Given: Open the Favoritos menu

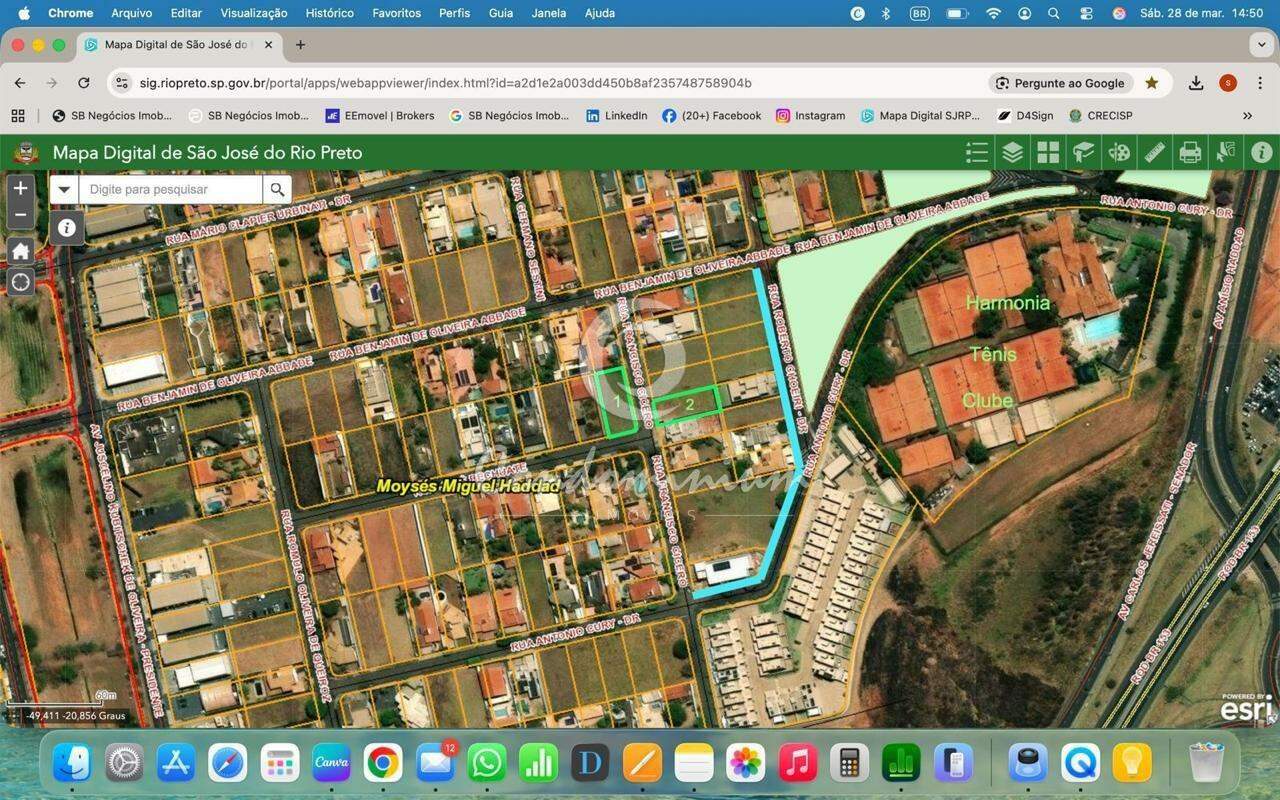Looking at the screenshot, I should 396,13.
